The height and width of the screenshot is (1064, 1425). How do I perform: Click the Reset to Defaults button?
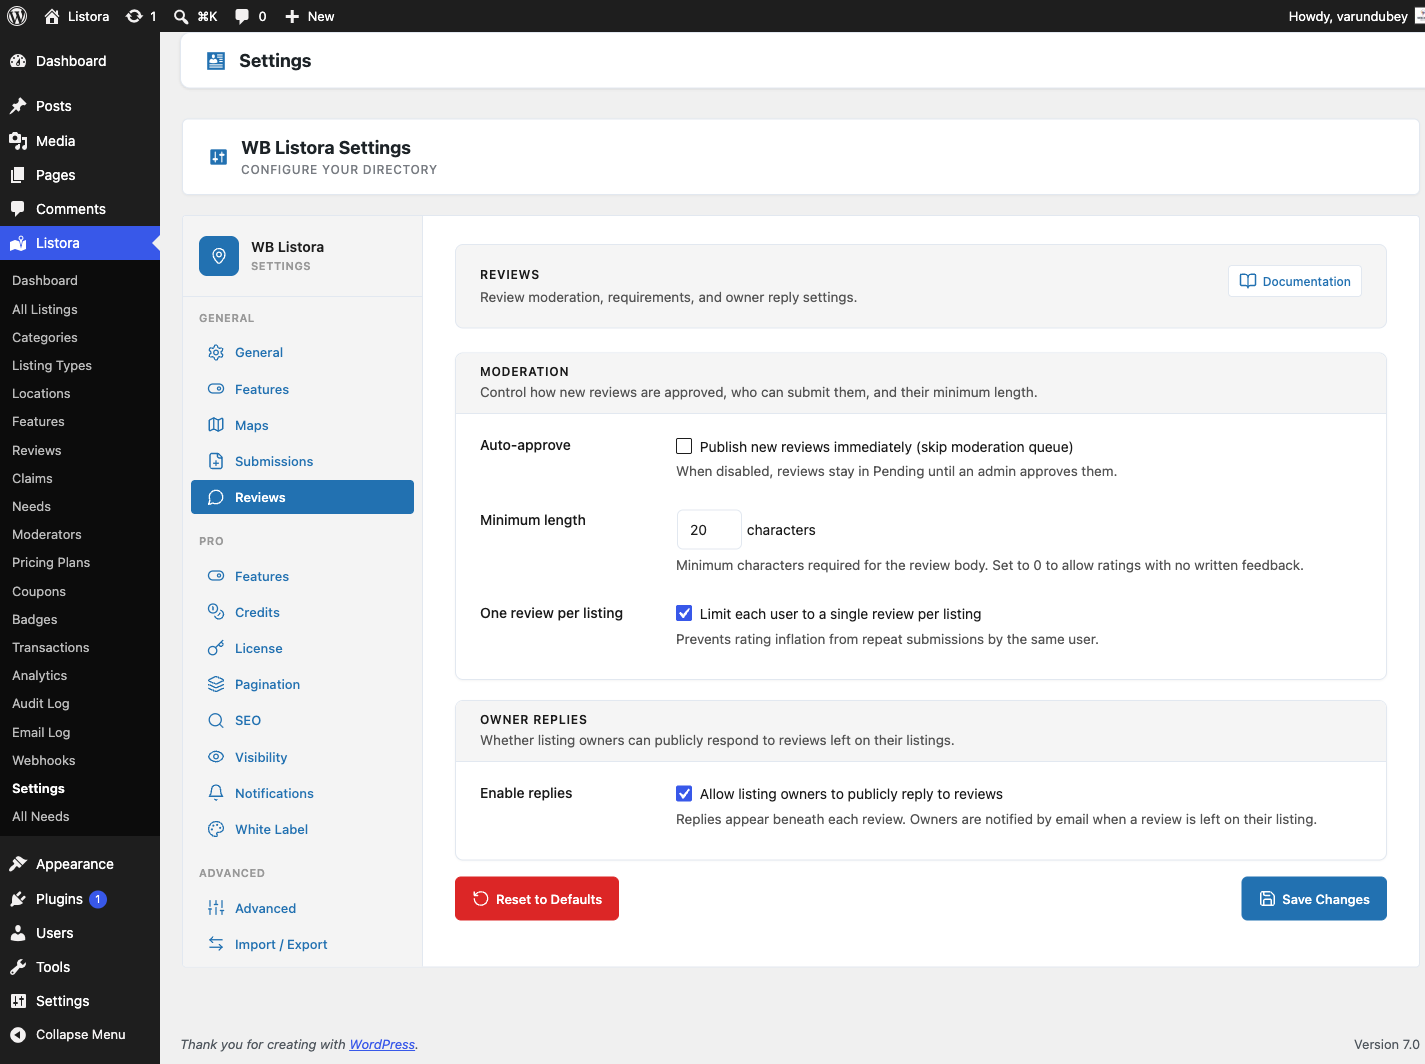click(537, 899)
